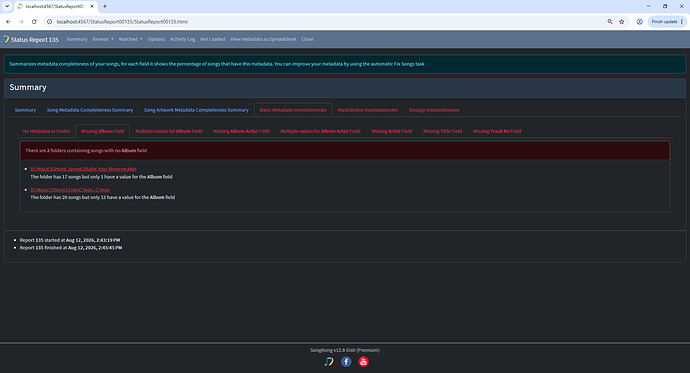Click the browser address bar URL
Screen dimensions: 690x373
(x=122, y=22)
